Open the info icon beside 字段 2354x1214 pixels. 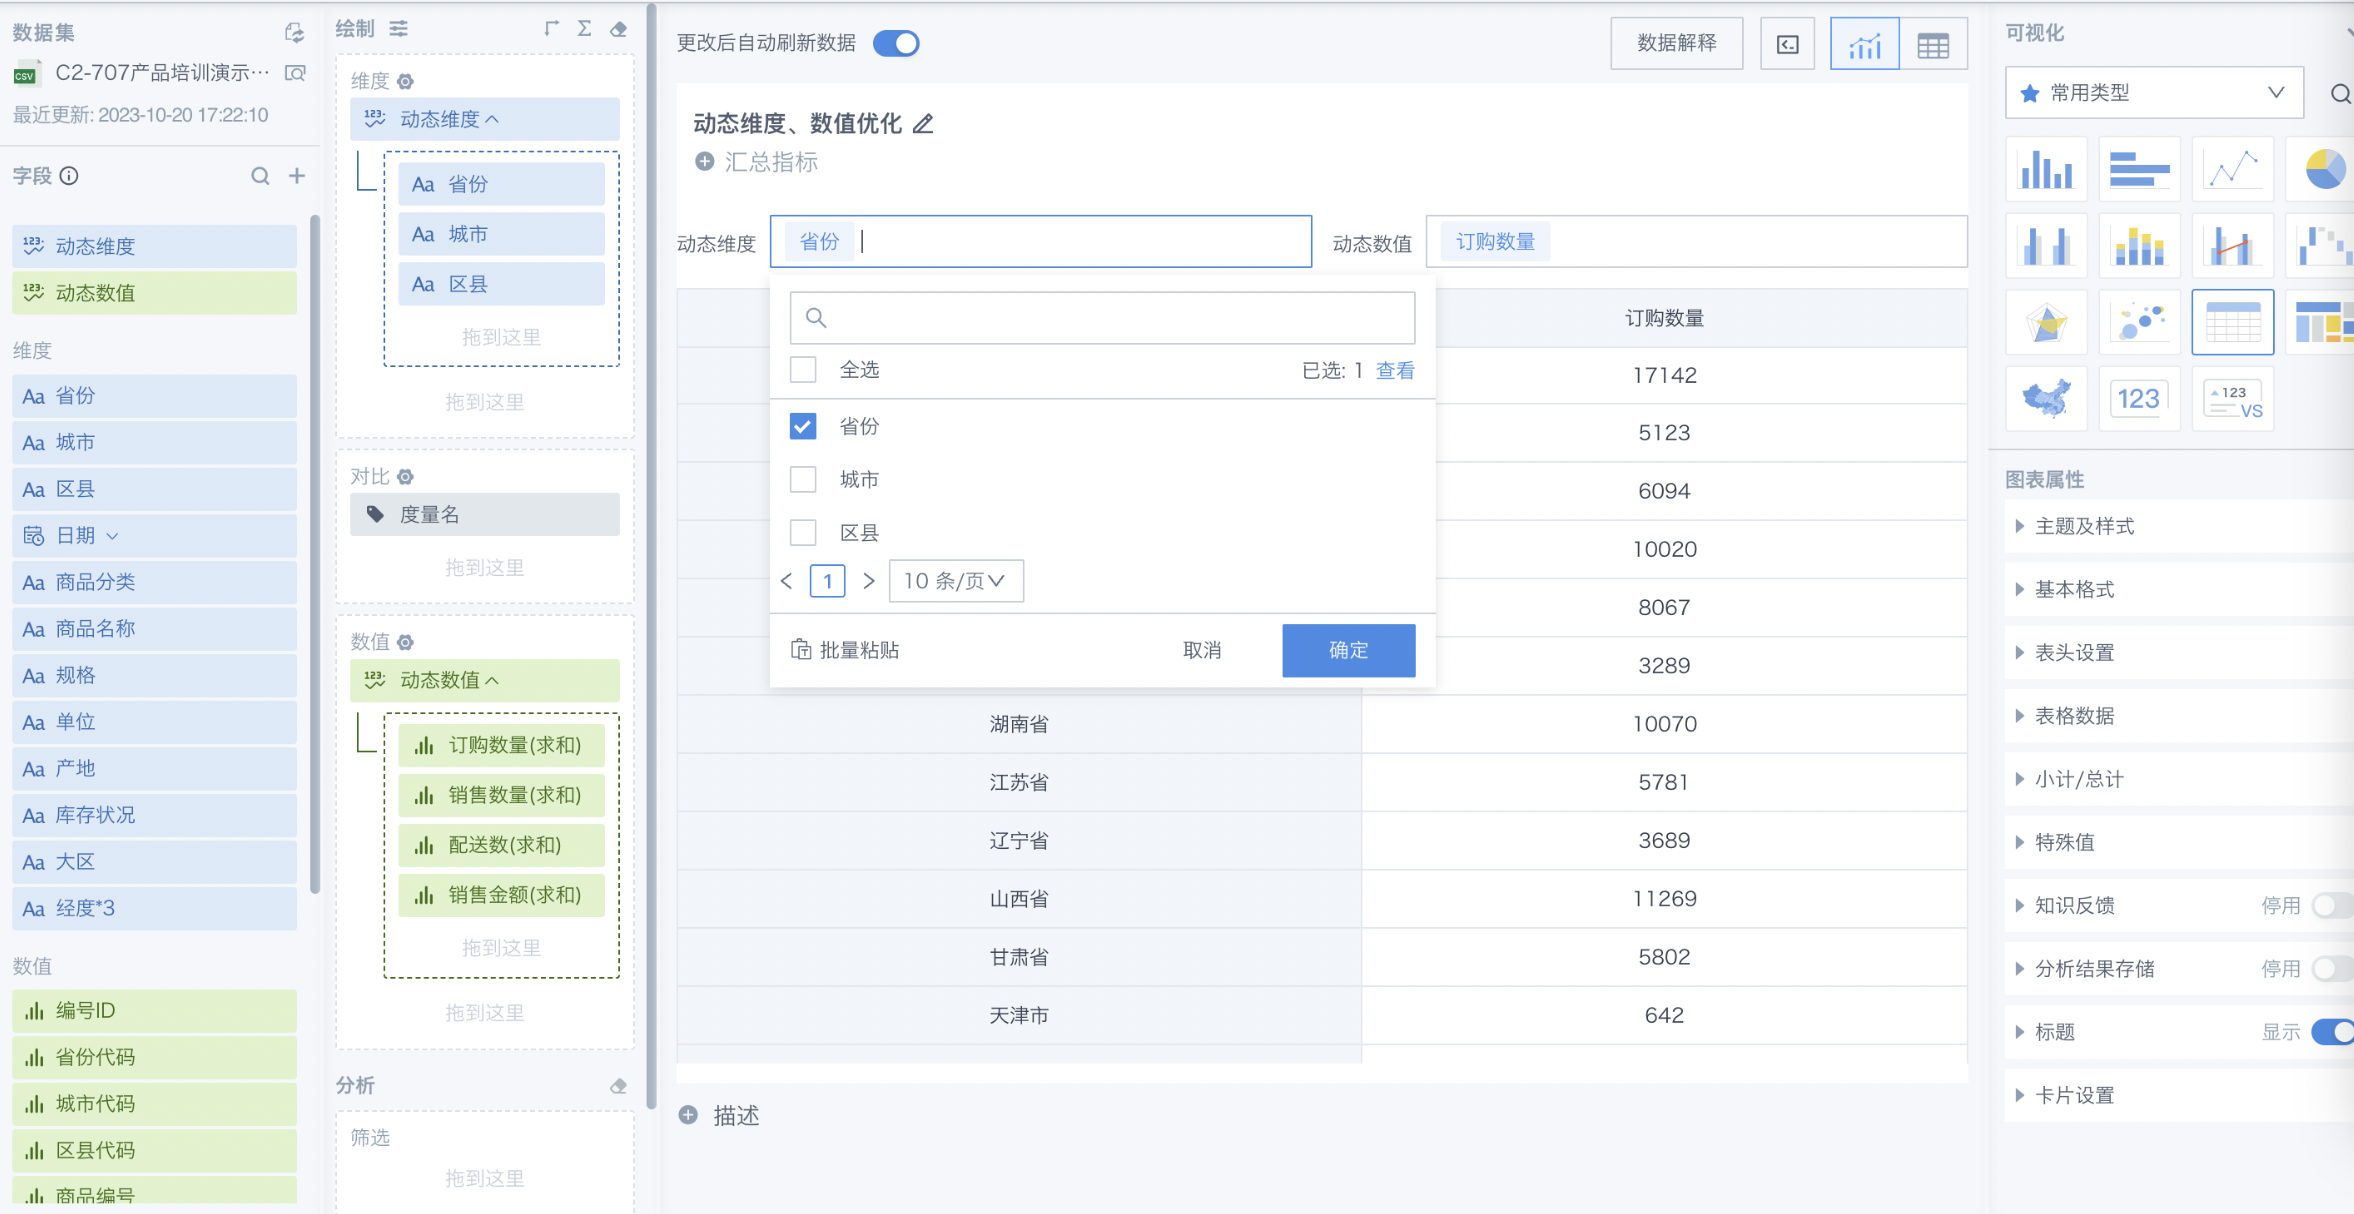pos(69,176)
